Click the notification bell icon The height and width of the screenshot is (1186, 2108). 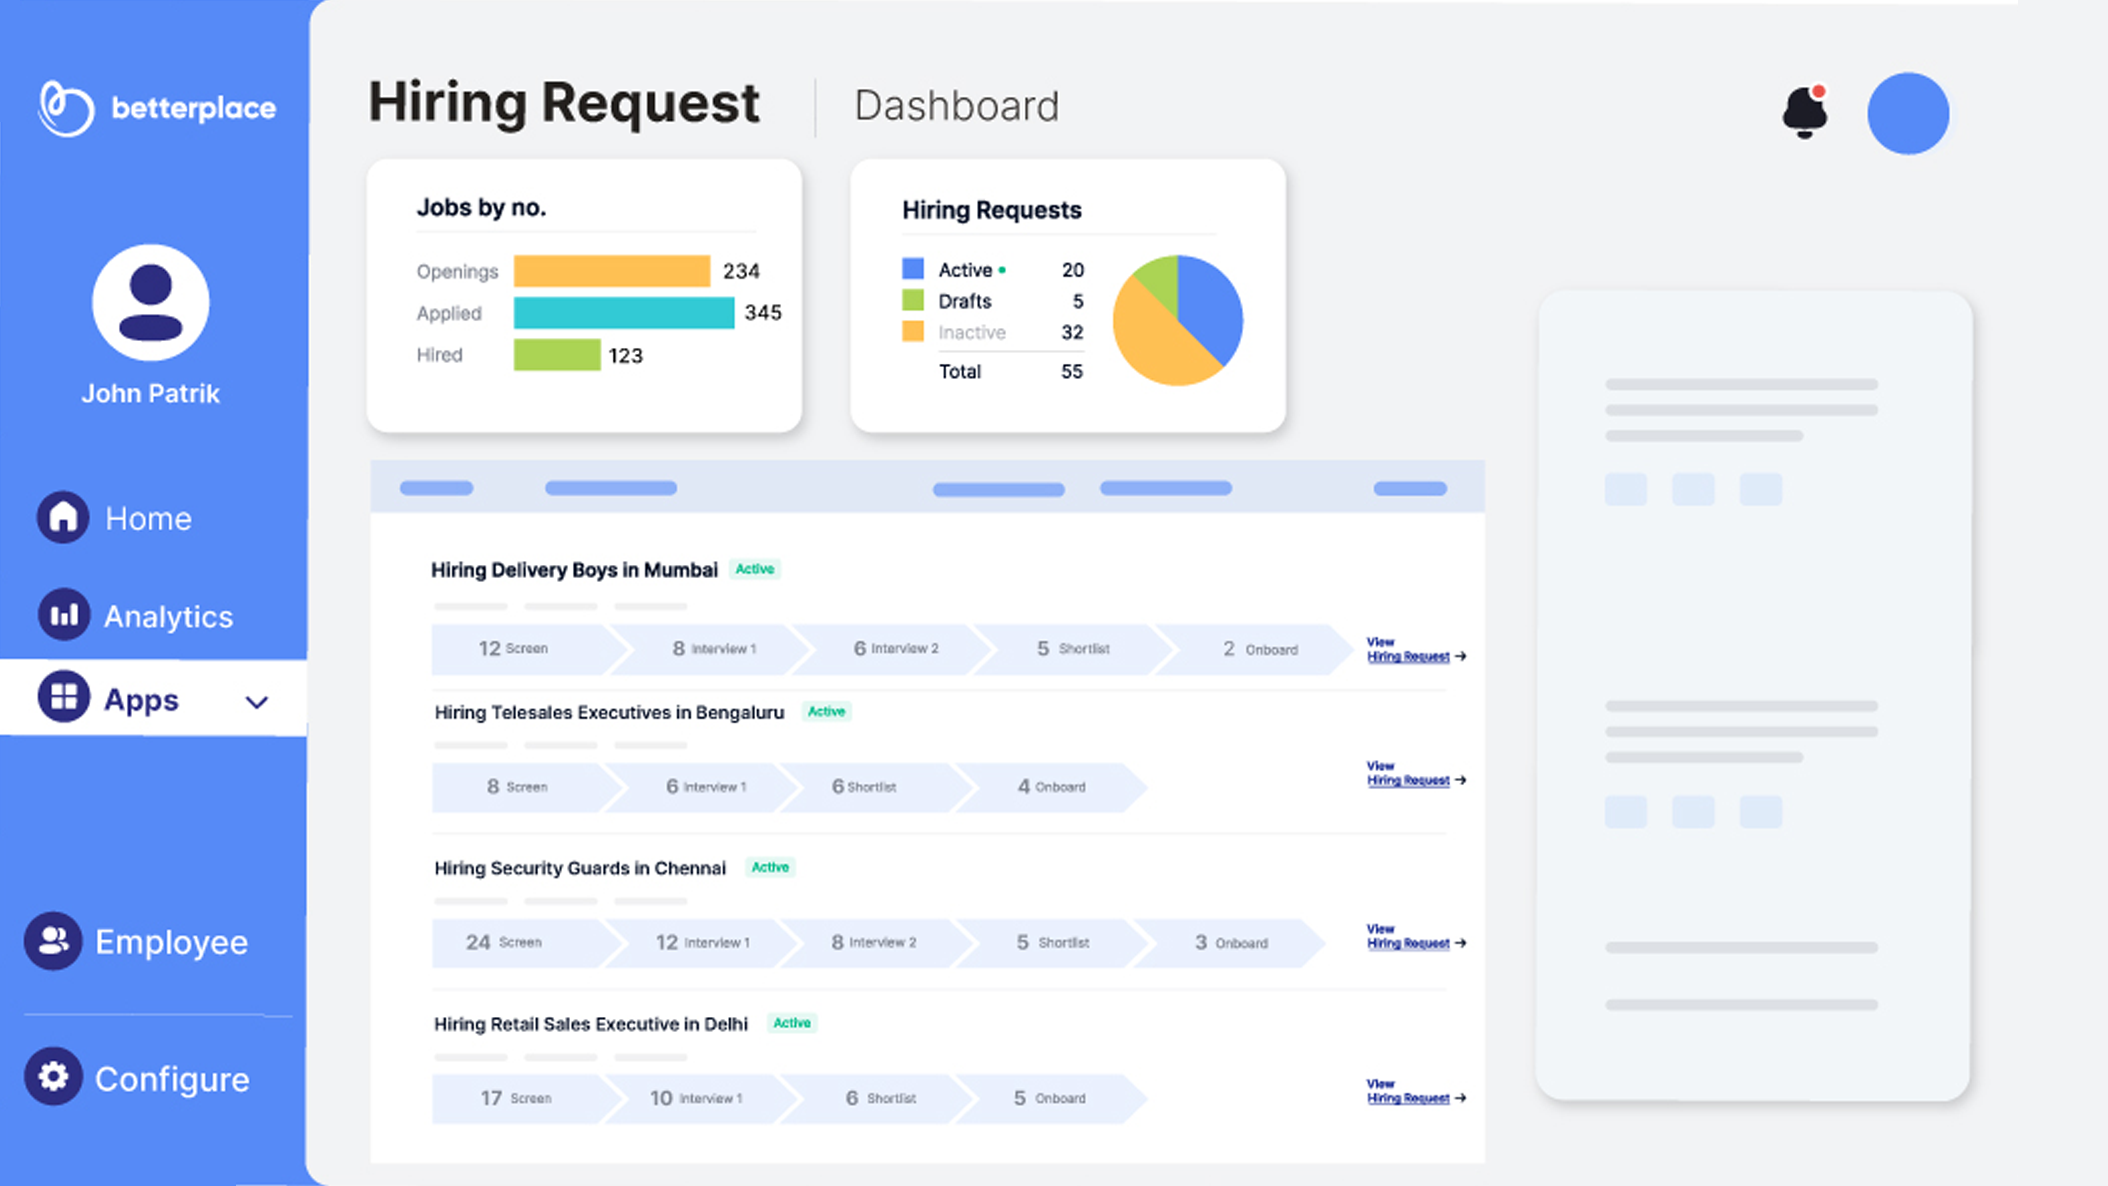1804,112
